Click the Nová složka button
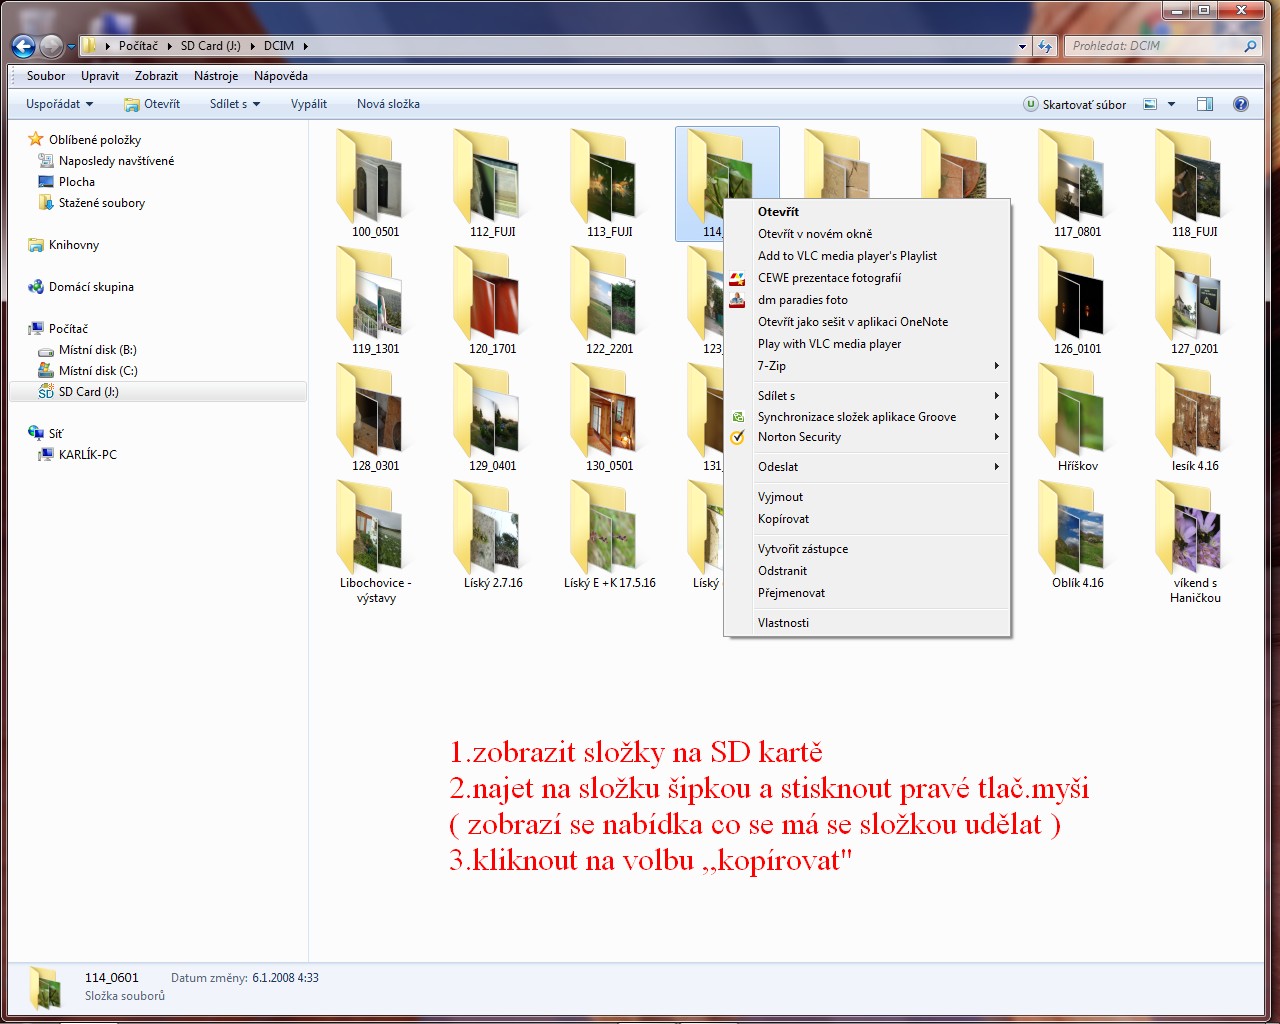Image resolution: width=1280 pixels, height=1024 pixels. (388, 104)
